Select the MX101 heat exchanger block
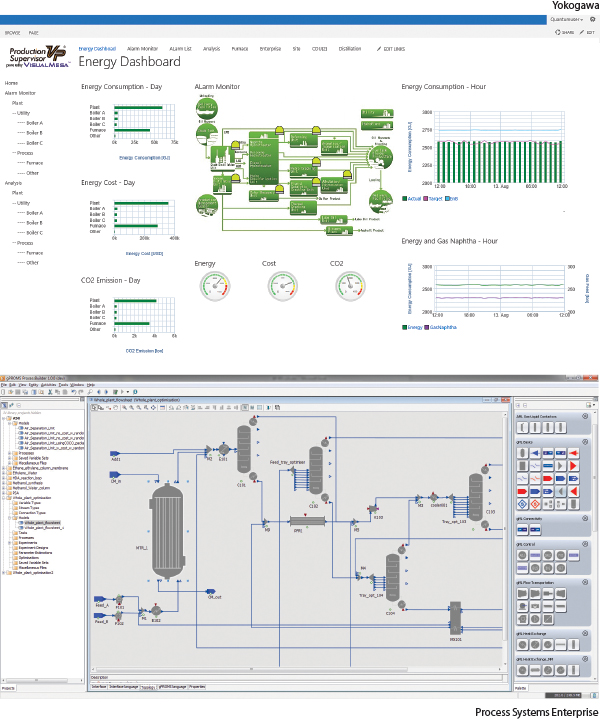This screenshot has height=722, width=600. pos(455,618)
